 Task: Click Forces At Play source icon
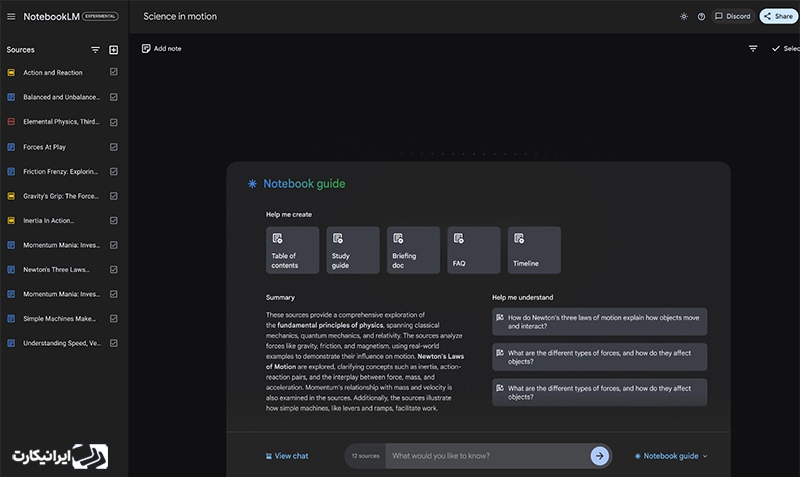(11, 147)
